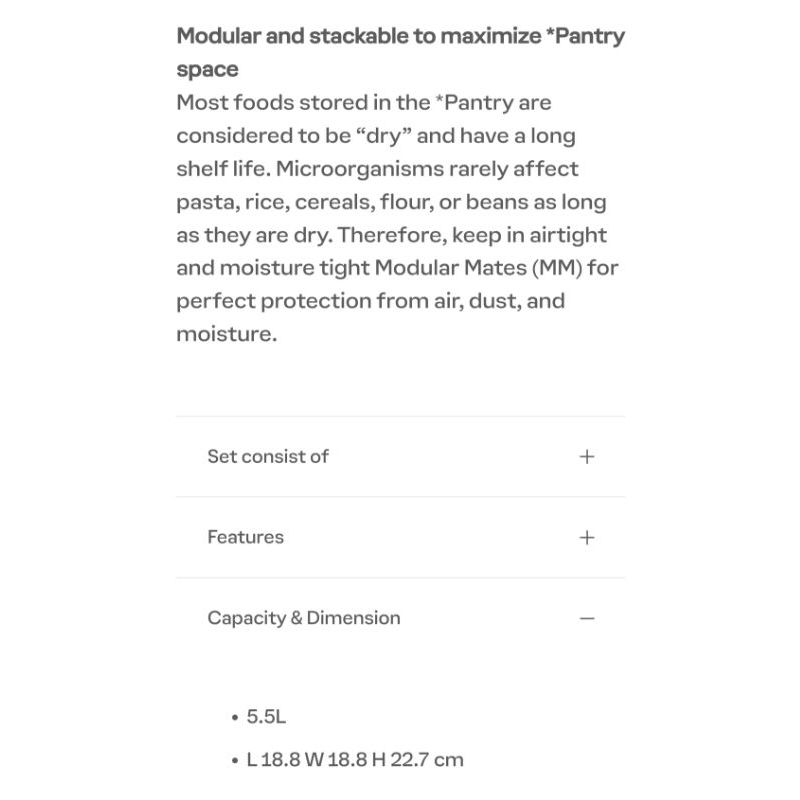Viewport: 800px width, 800px height.
Task: Click the bullet point before the dimensions line
Action: point(235,760)
